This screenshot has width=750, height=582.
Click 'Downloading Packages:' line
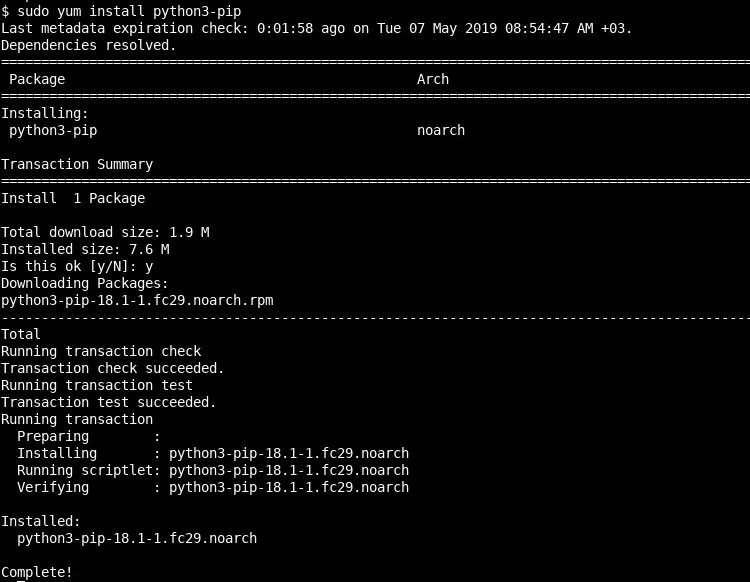coord(85,284)
